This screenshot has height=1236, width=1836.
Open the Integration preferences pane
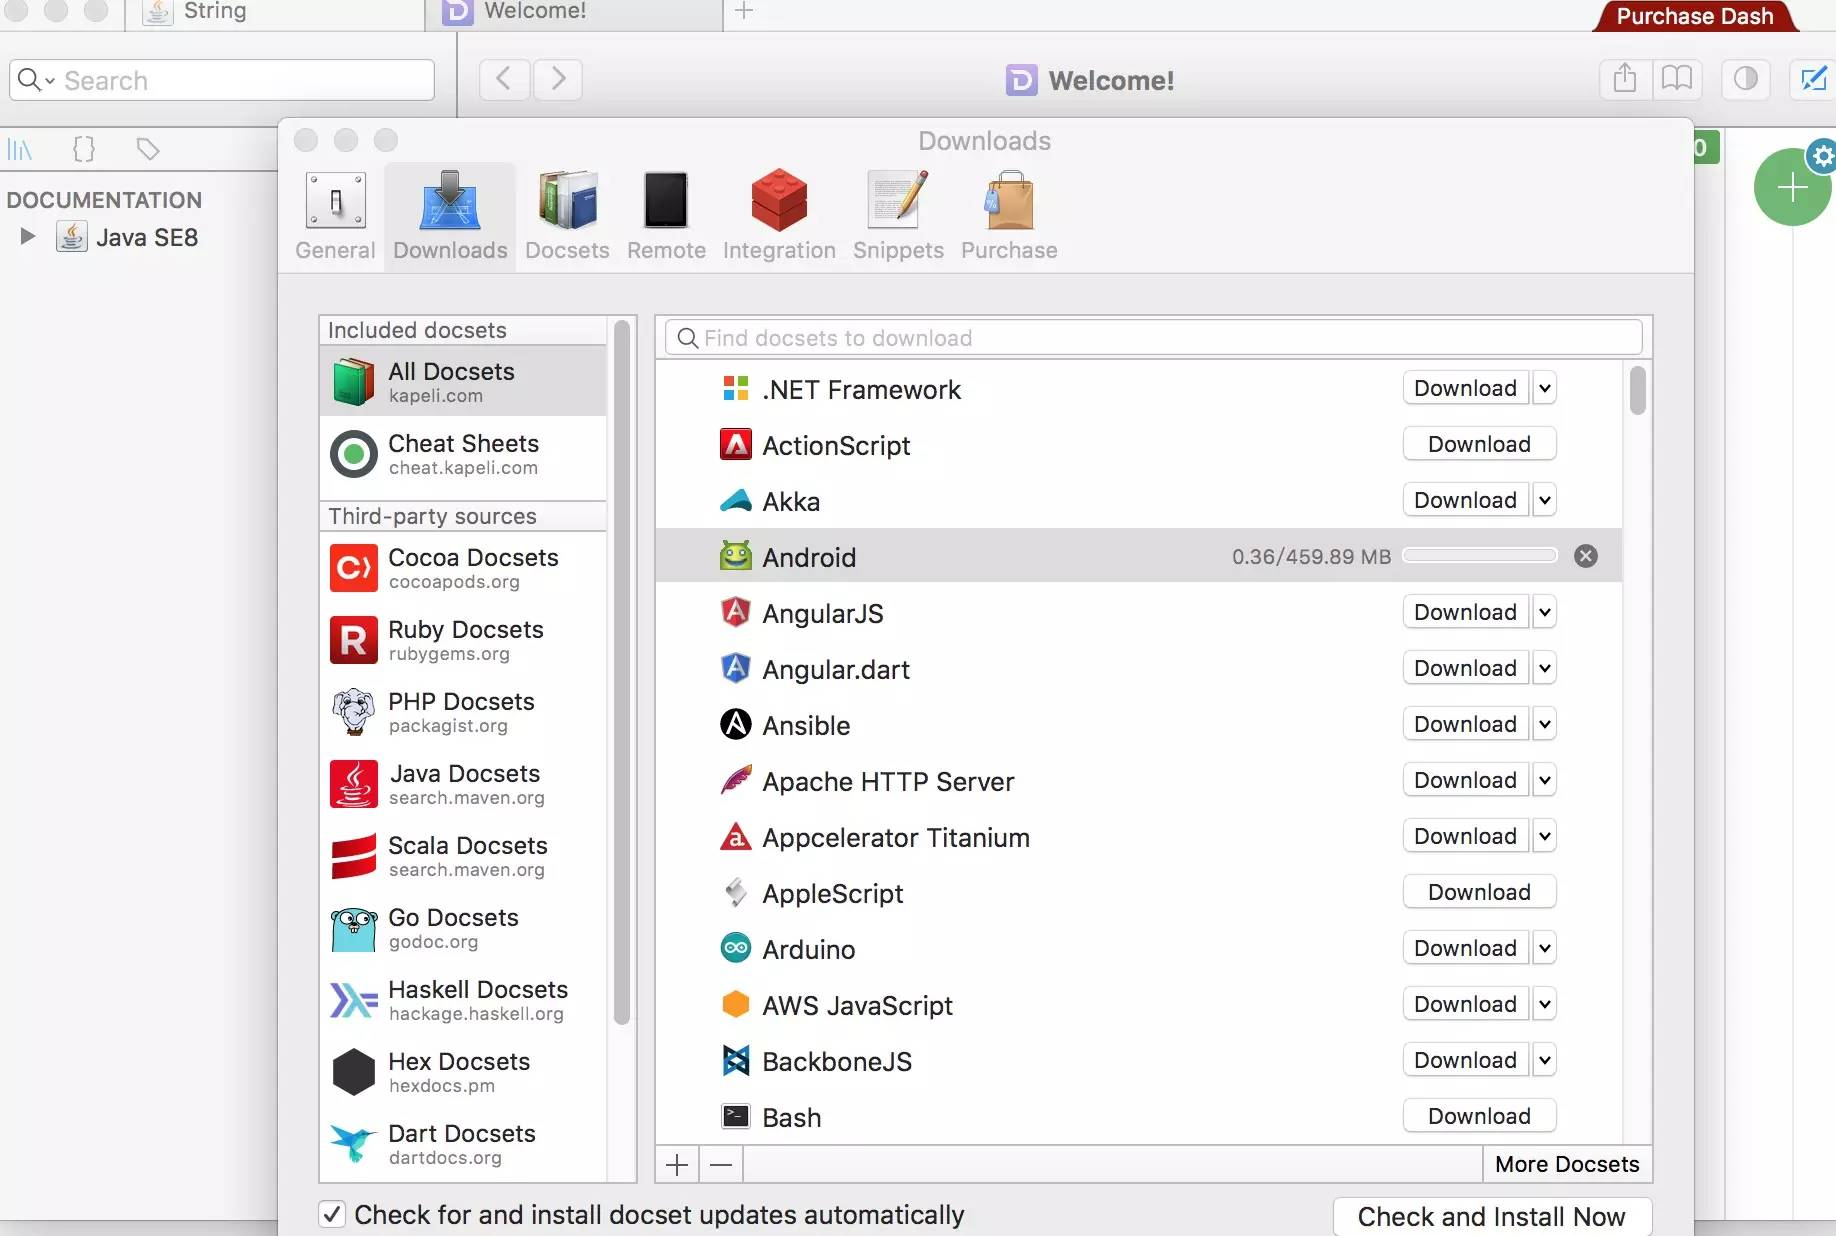(779, 216)
